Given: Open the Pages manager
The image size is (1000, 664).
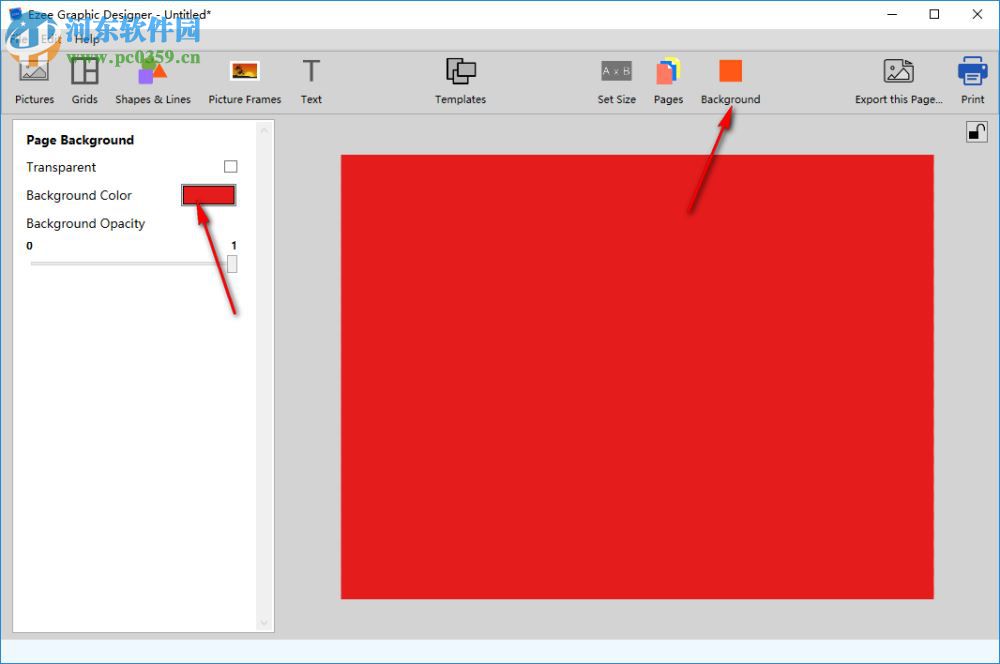Looking at the screenshot, I should click(668, 80).
